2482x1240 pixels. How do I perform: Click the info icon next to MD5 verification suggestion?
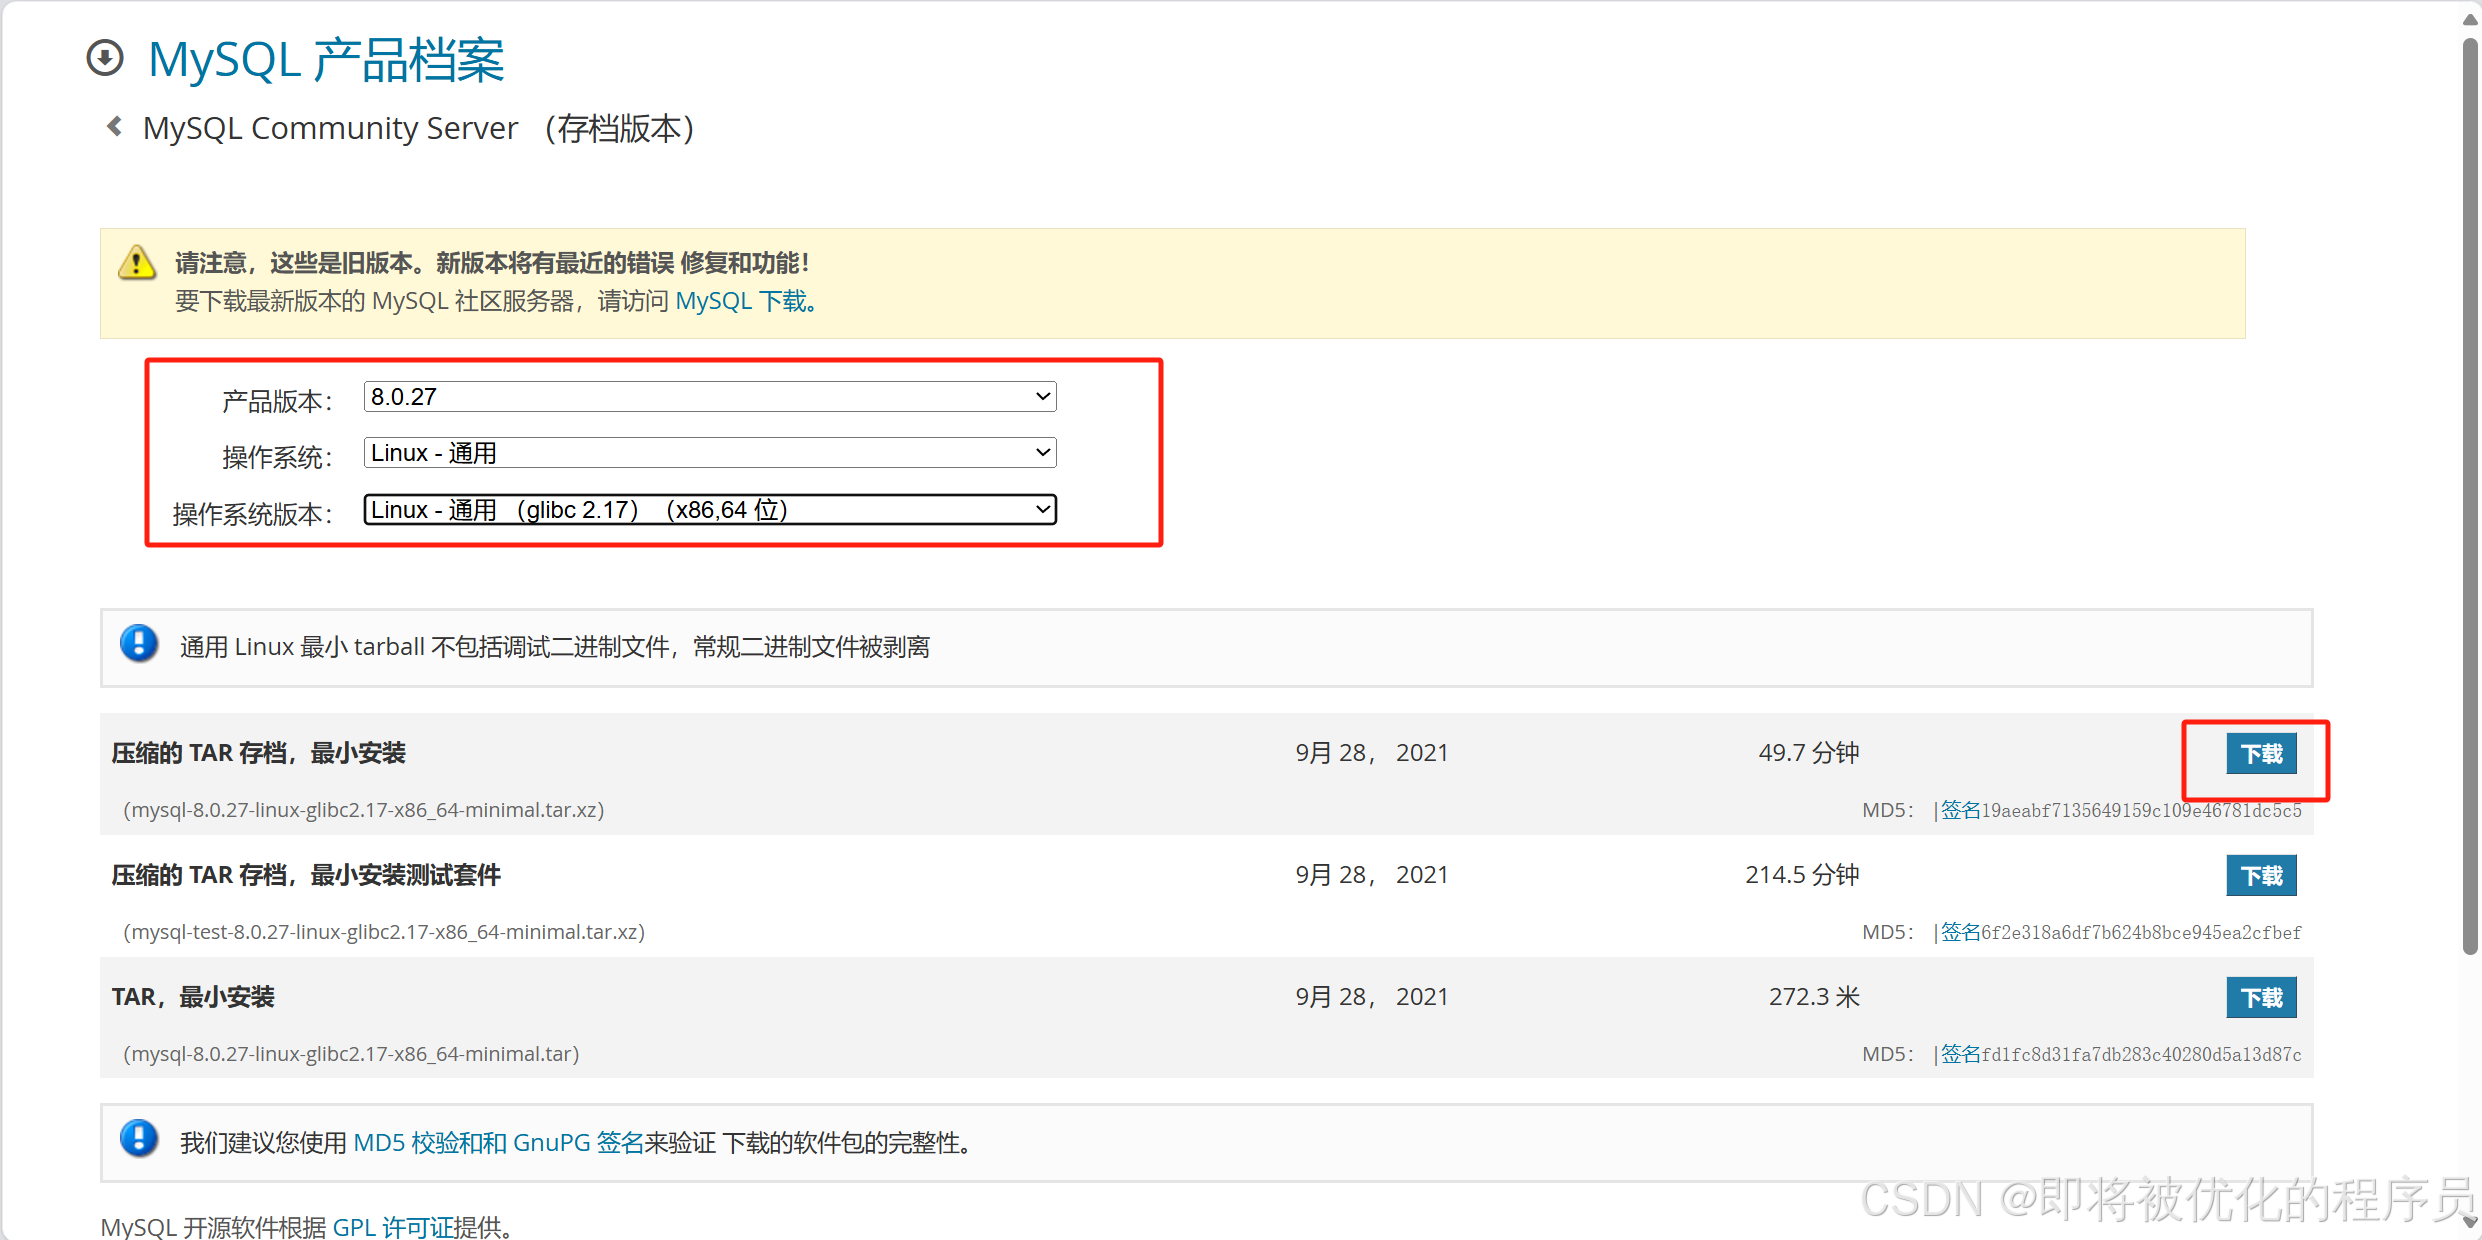click(x=139, y=1139)
